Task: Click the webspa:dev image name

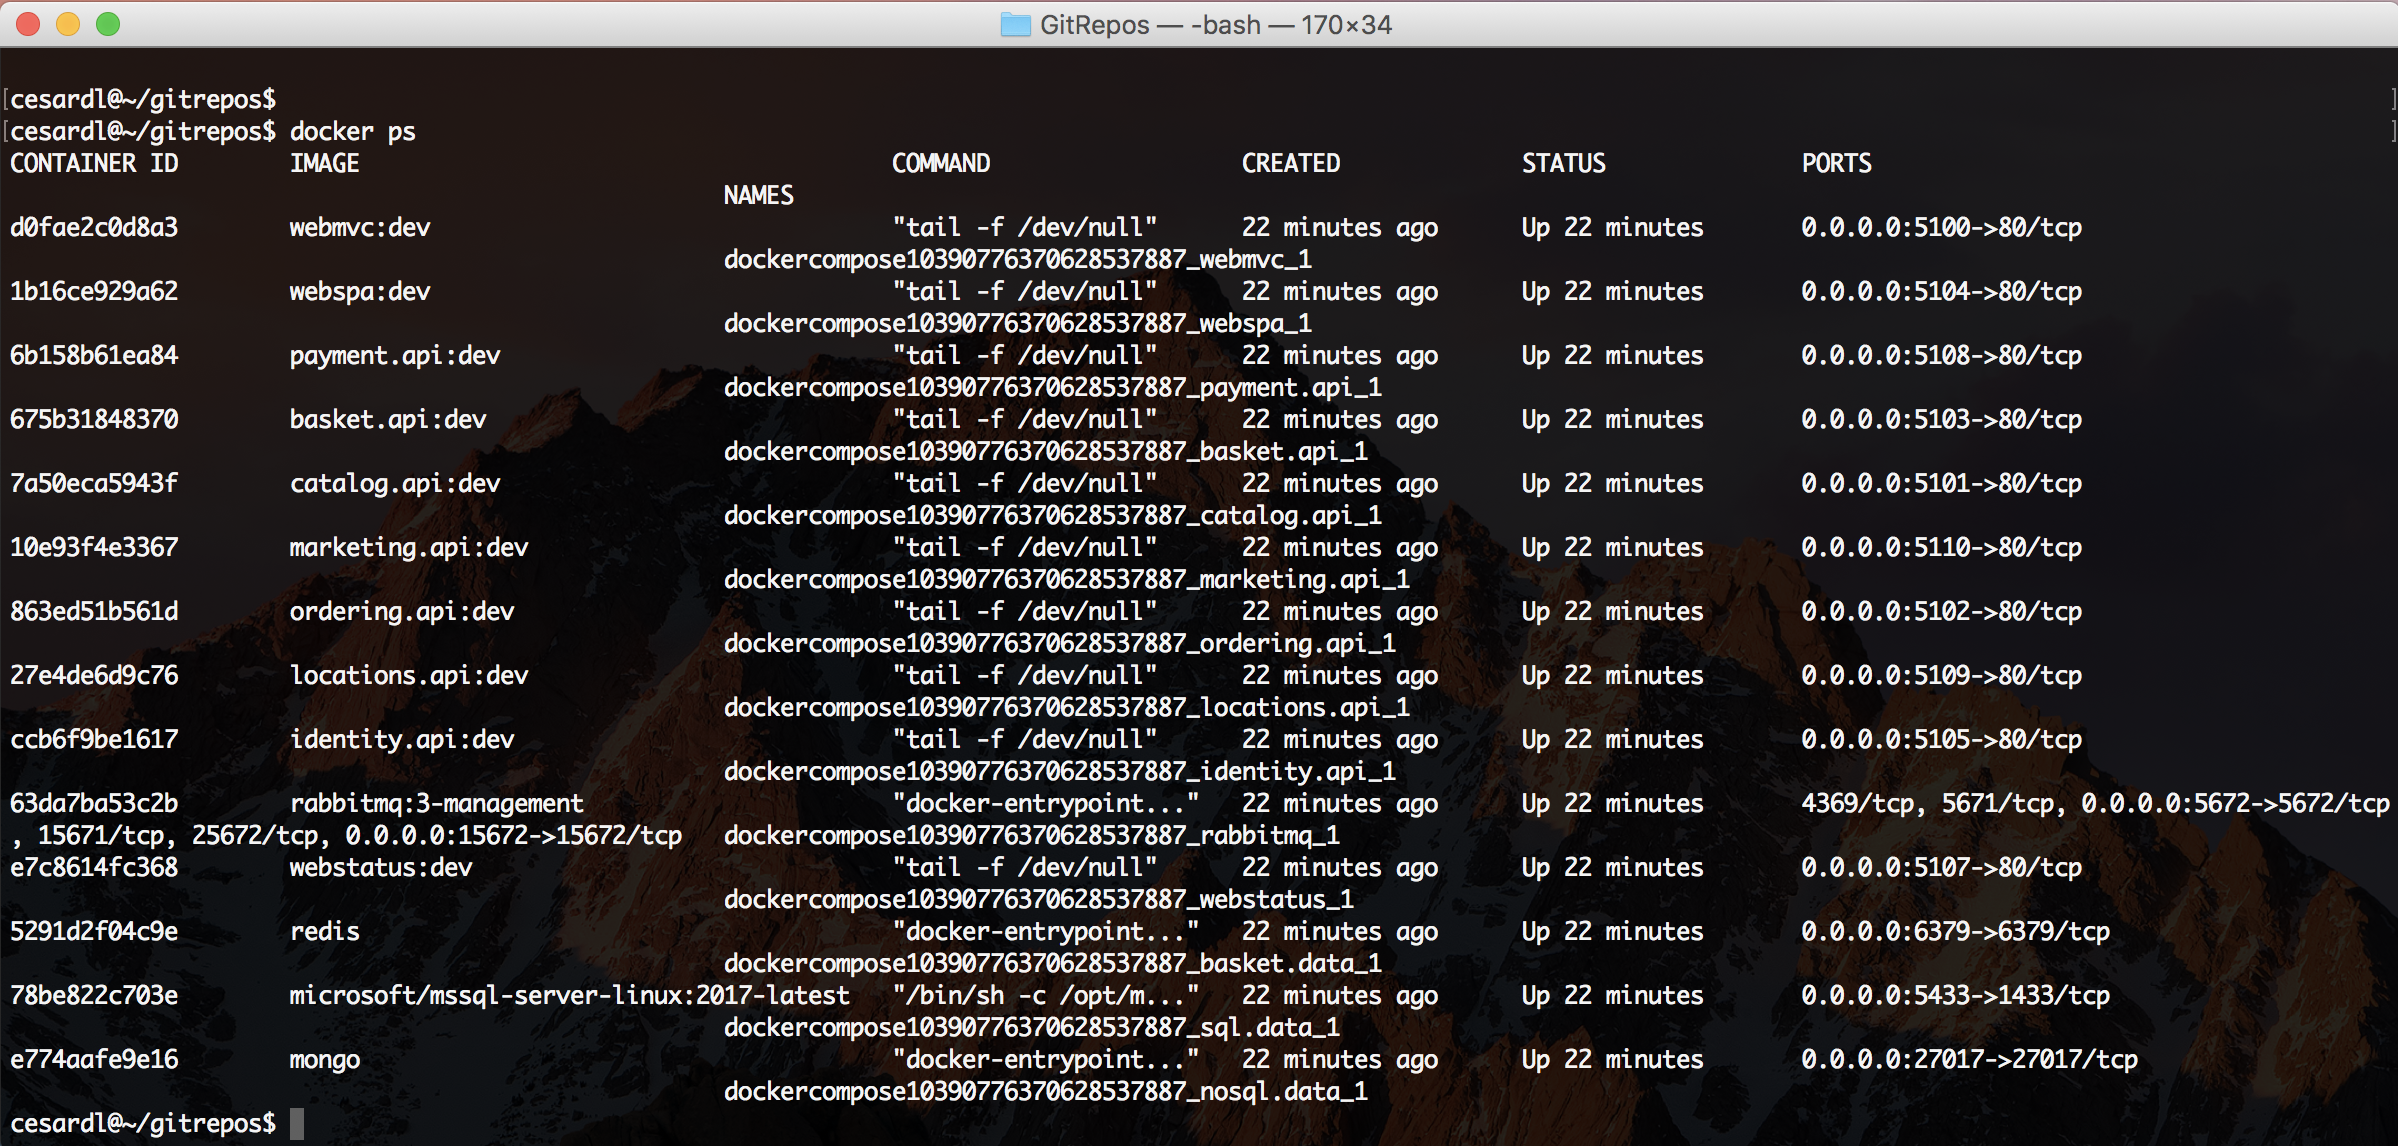Action: pyautogui.click(x=360, y=291)
